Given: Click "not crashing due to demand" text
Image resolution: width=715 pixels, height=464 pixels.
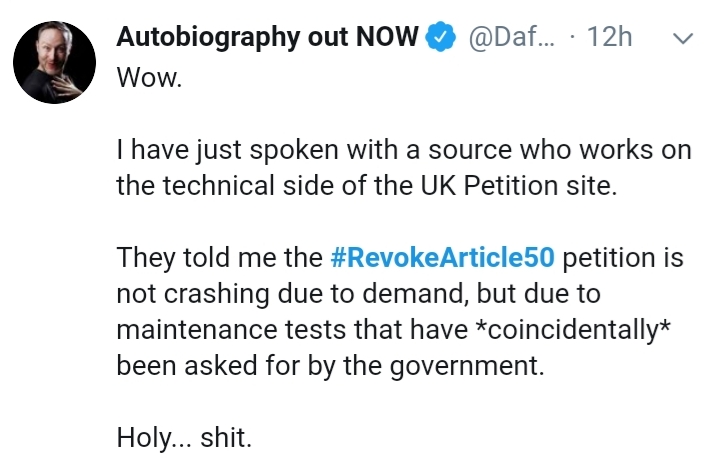Looking at the screenshot, I should click(293, 294).
